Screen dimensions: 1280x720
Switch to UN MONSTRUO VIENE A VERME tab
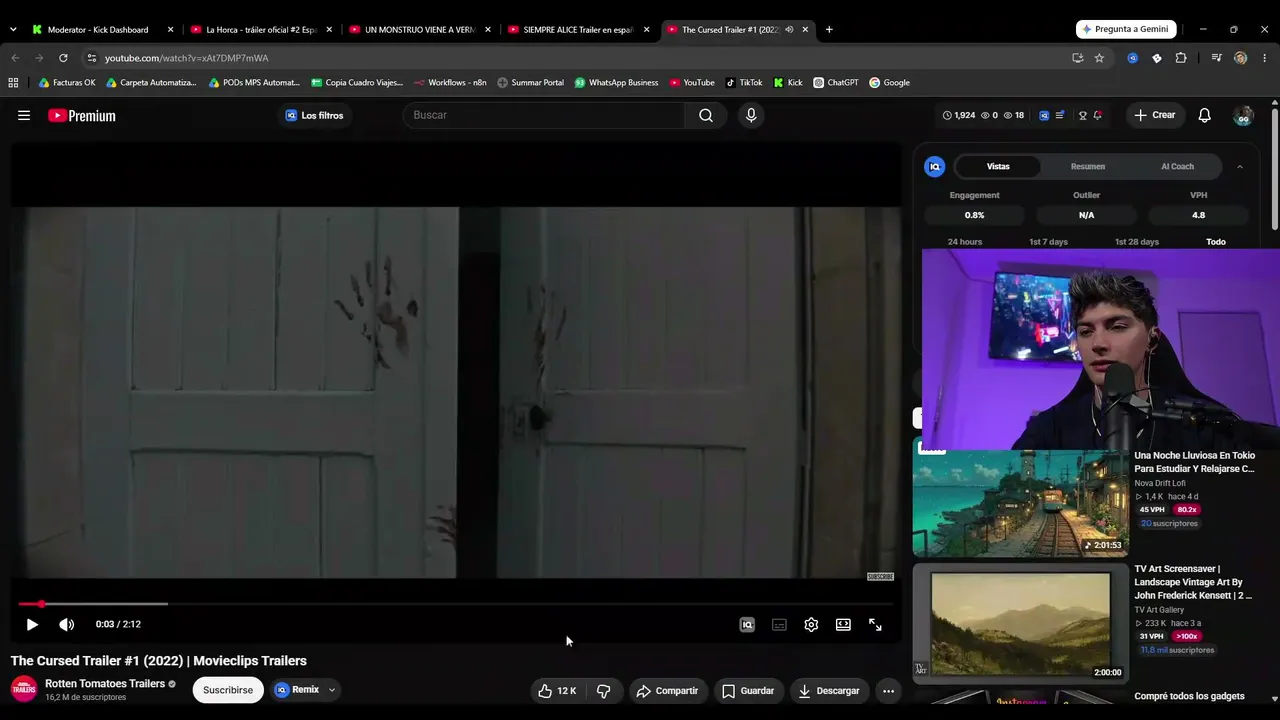pyautogui.click(x=420, y=30)
